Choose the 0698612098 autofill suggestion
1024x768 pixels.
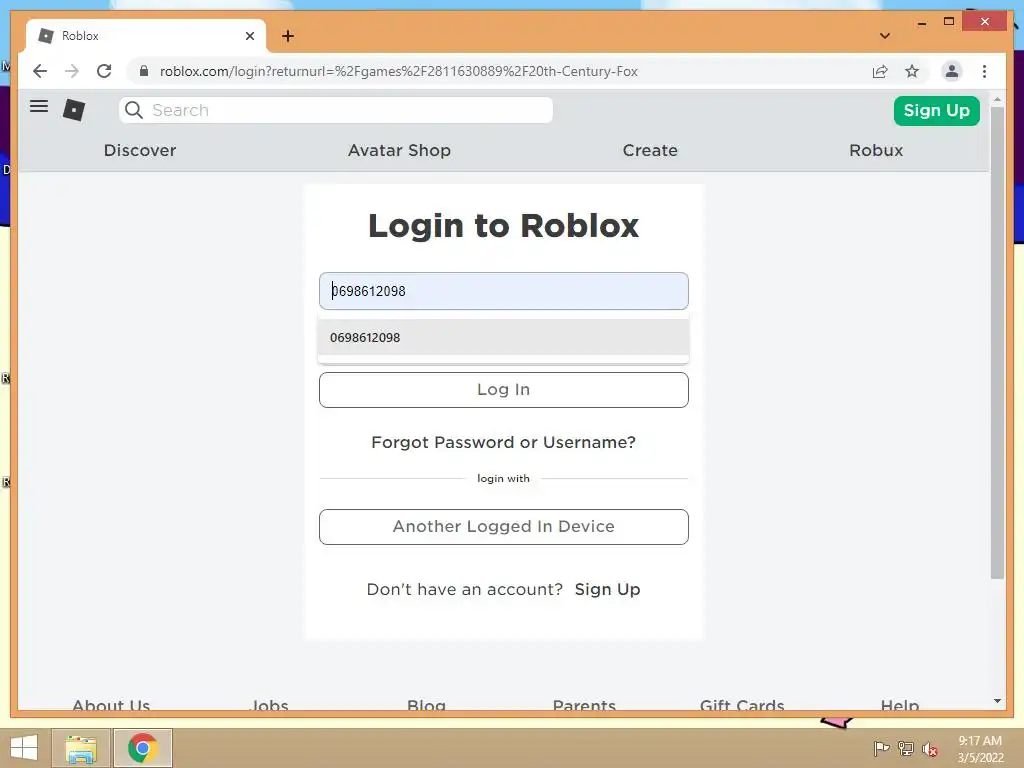click(x=504, y=338)
